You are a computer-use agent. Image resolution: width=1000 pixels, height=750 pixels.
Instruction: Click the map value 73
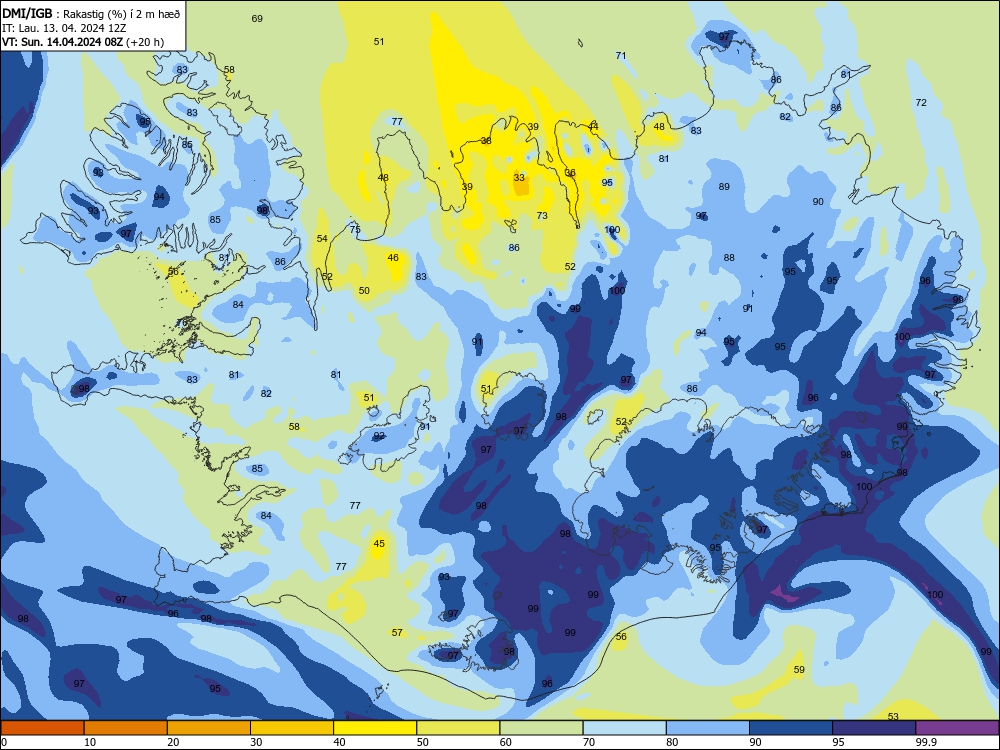coord(542,216)
